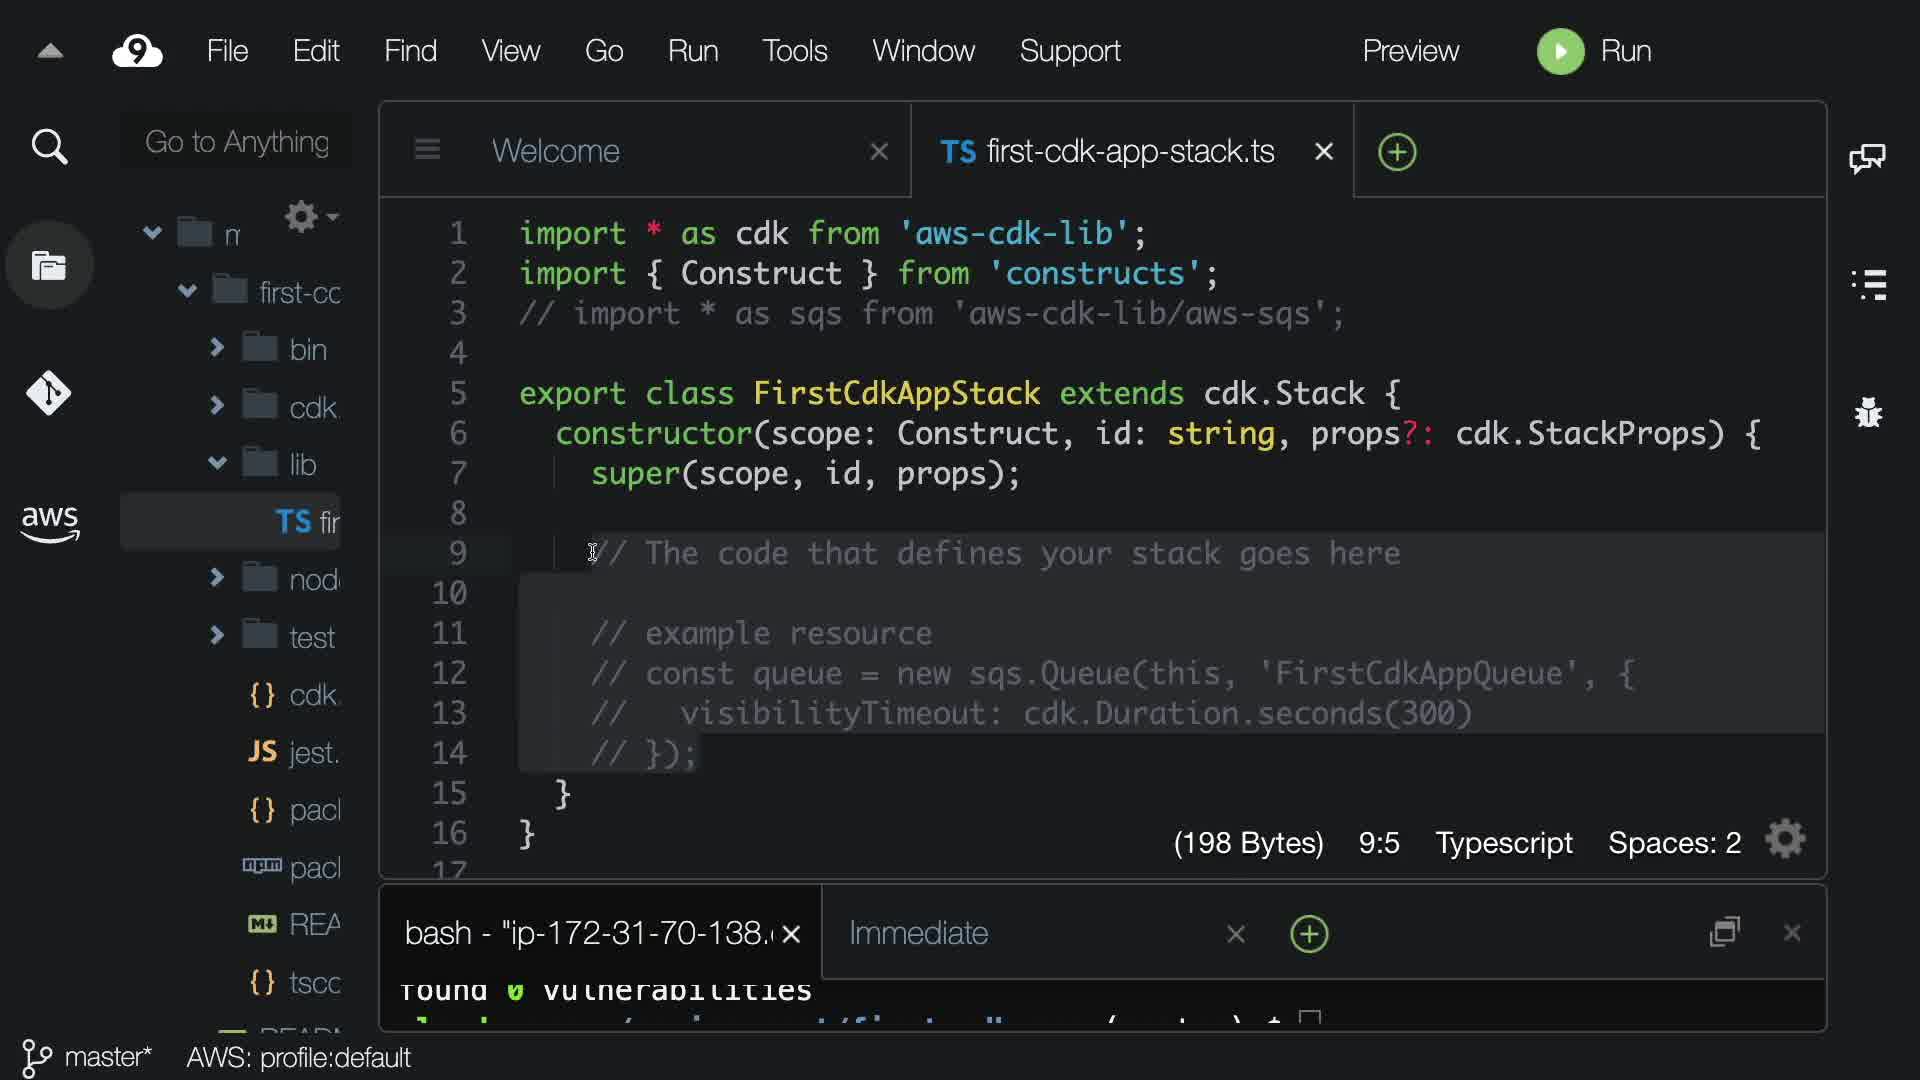Click the Go to Anything field

click(x=237, y=142)
